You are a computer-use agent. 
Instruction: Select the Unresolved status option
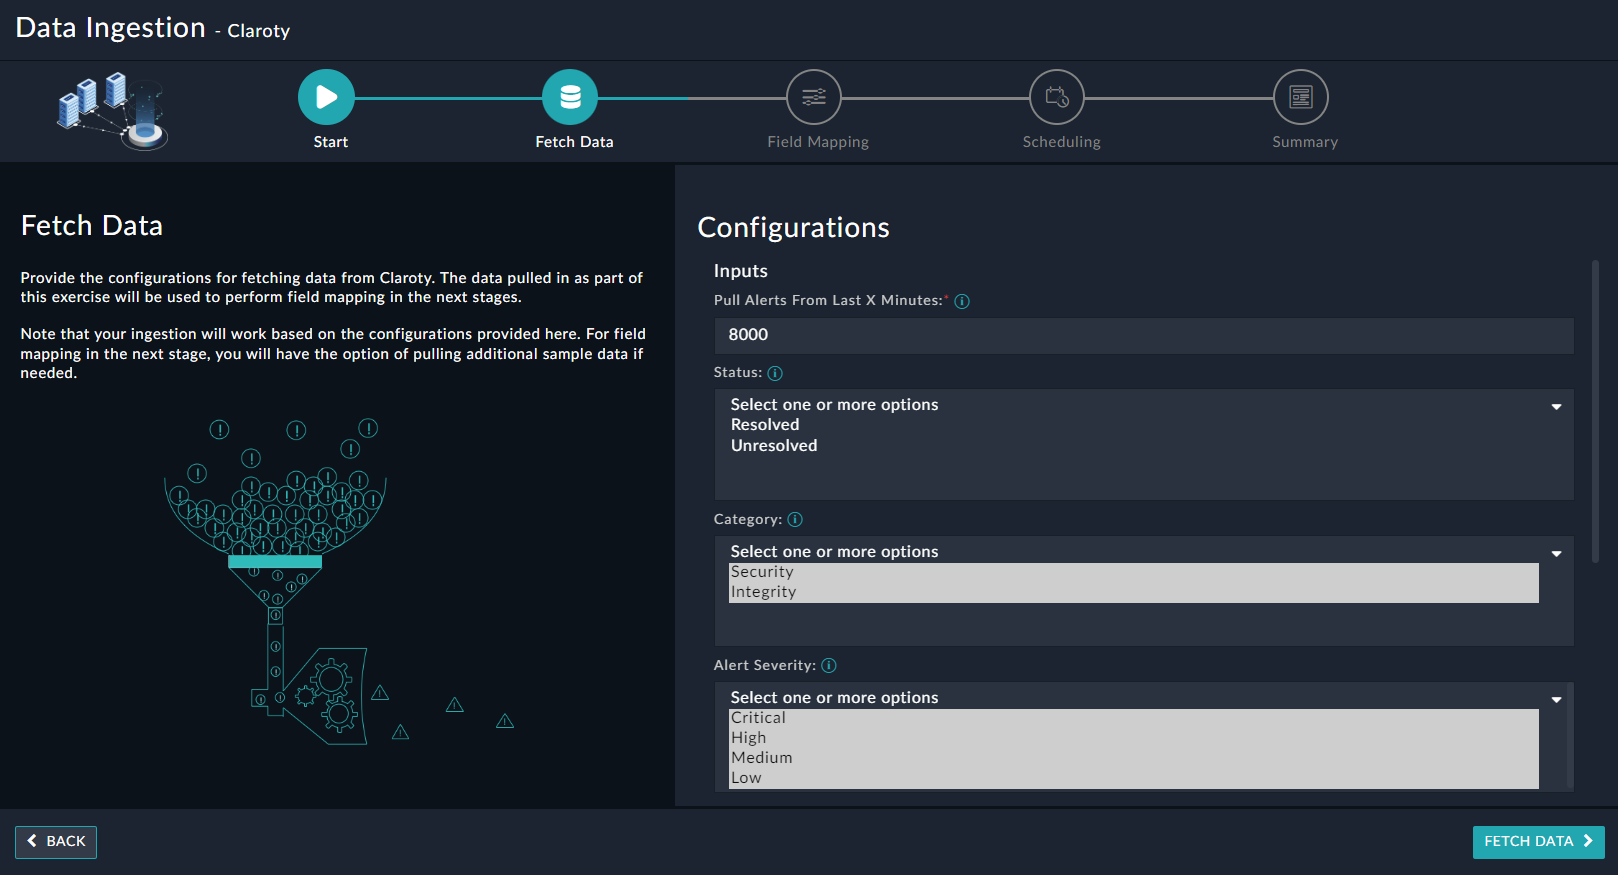point(774,446)
